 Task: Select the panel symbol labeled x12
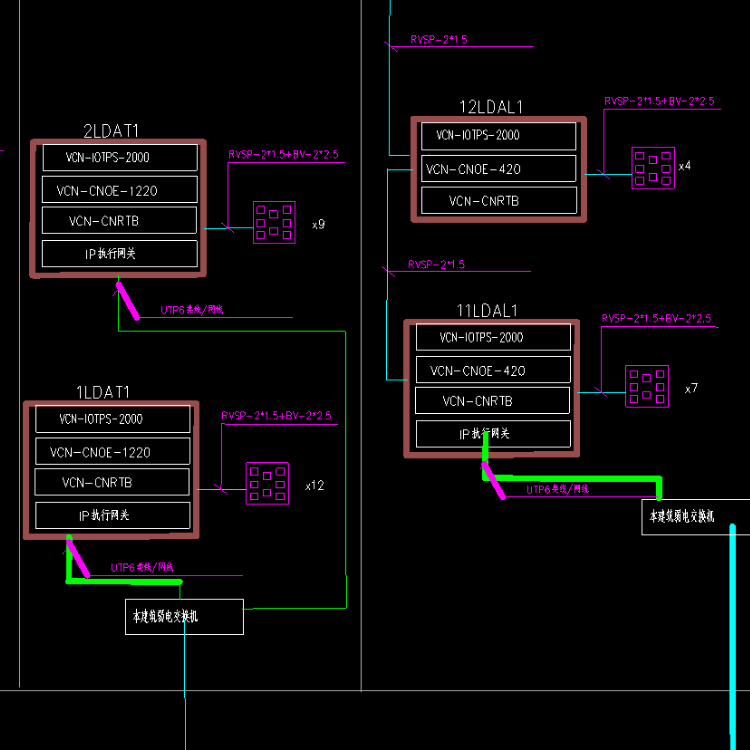pyautogui.click(x=267, y=484)
